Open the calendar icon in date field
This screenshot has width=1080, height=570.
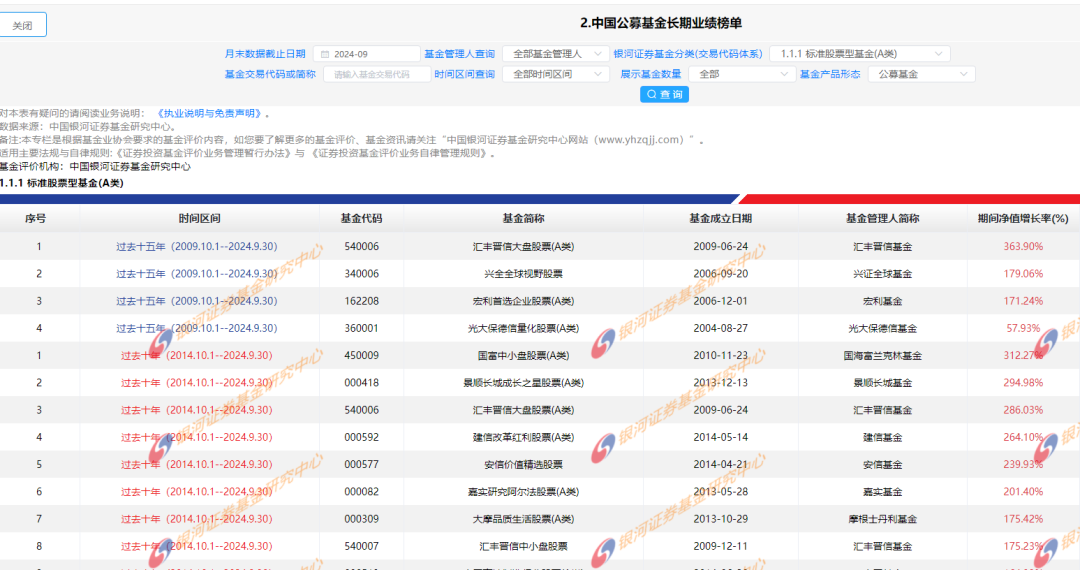click(325, 54)
